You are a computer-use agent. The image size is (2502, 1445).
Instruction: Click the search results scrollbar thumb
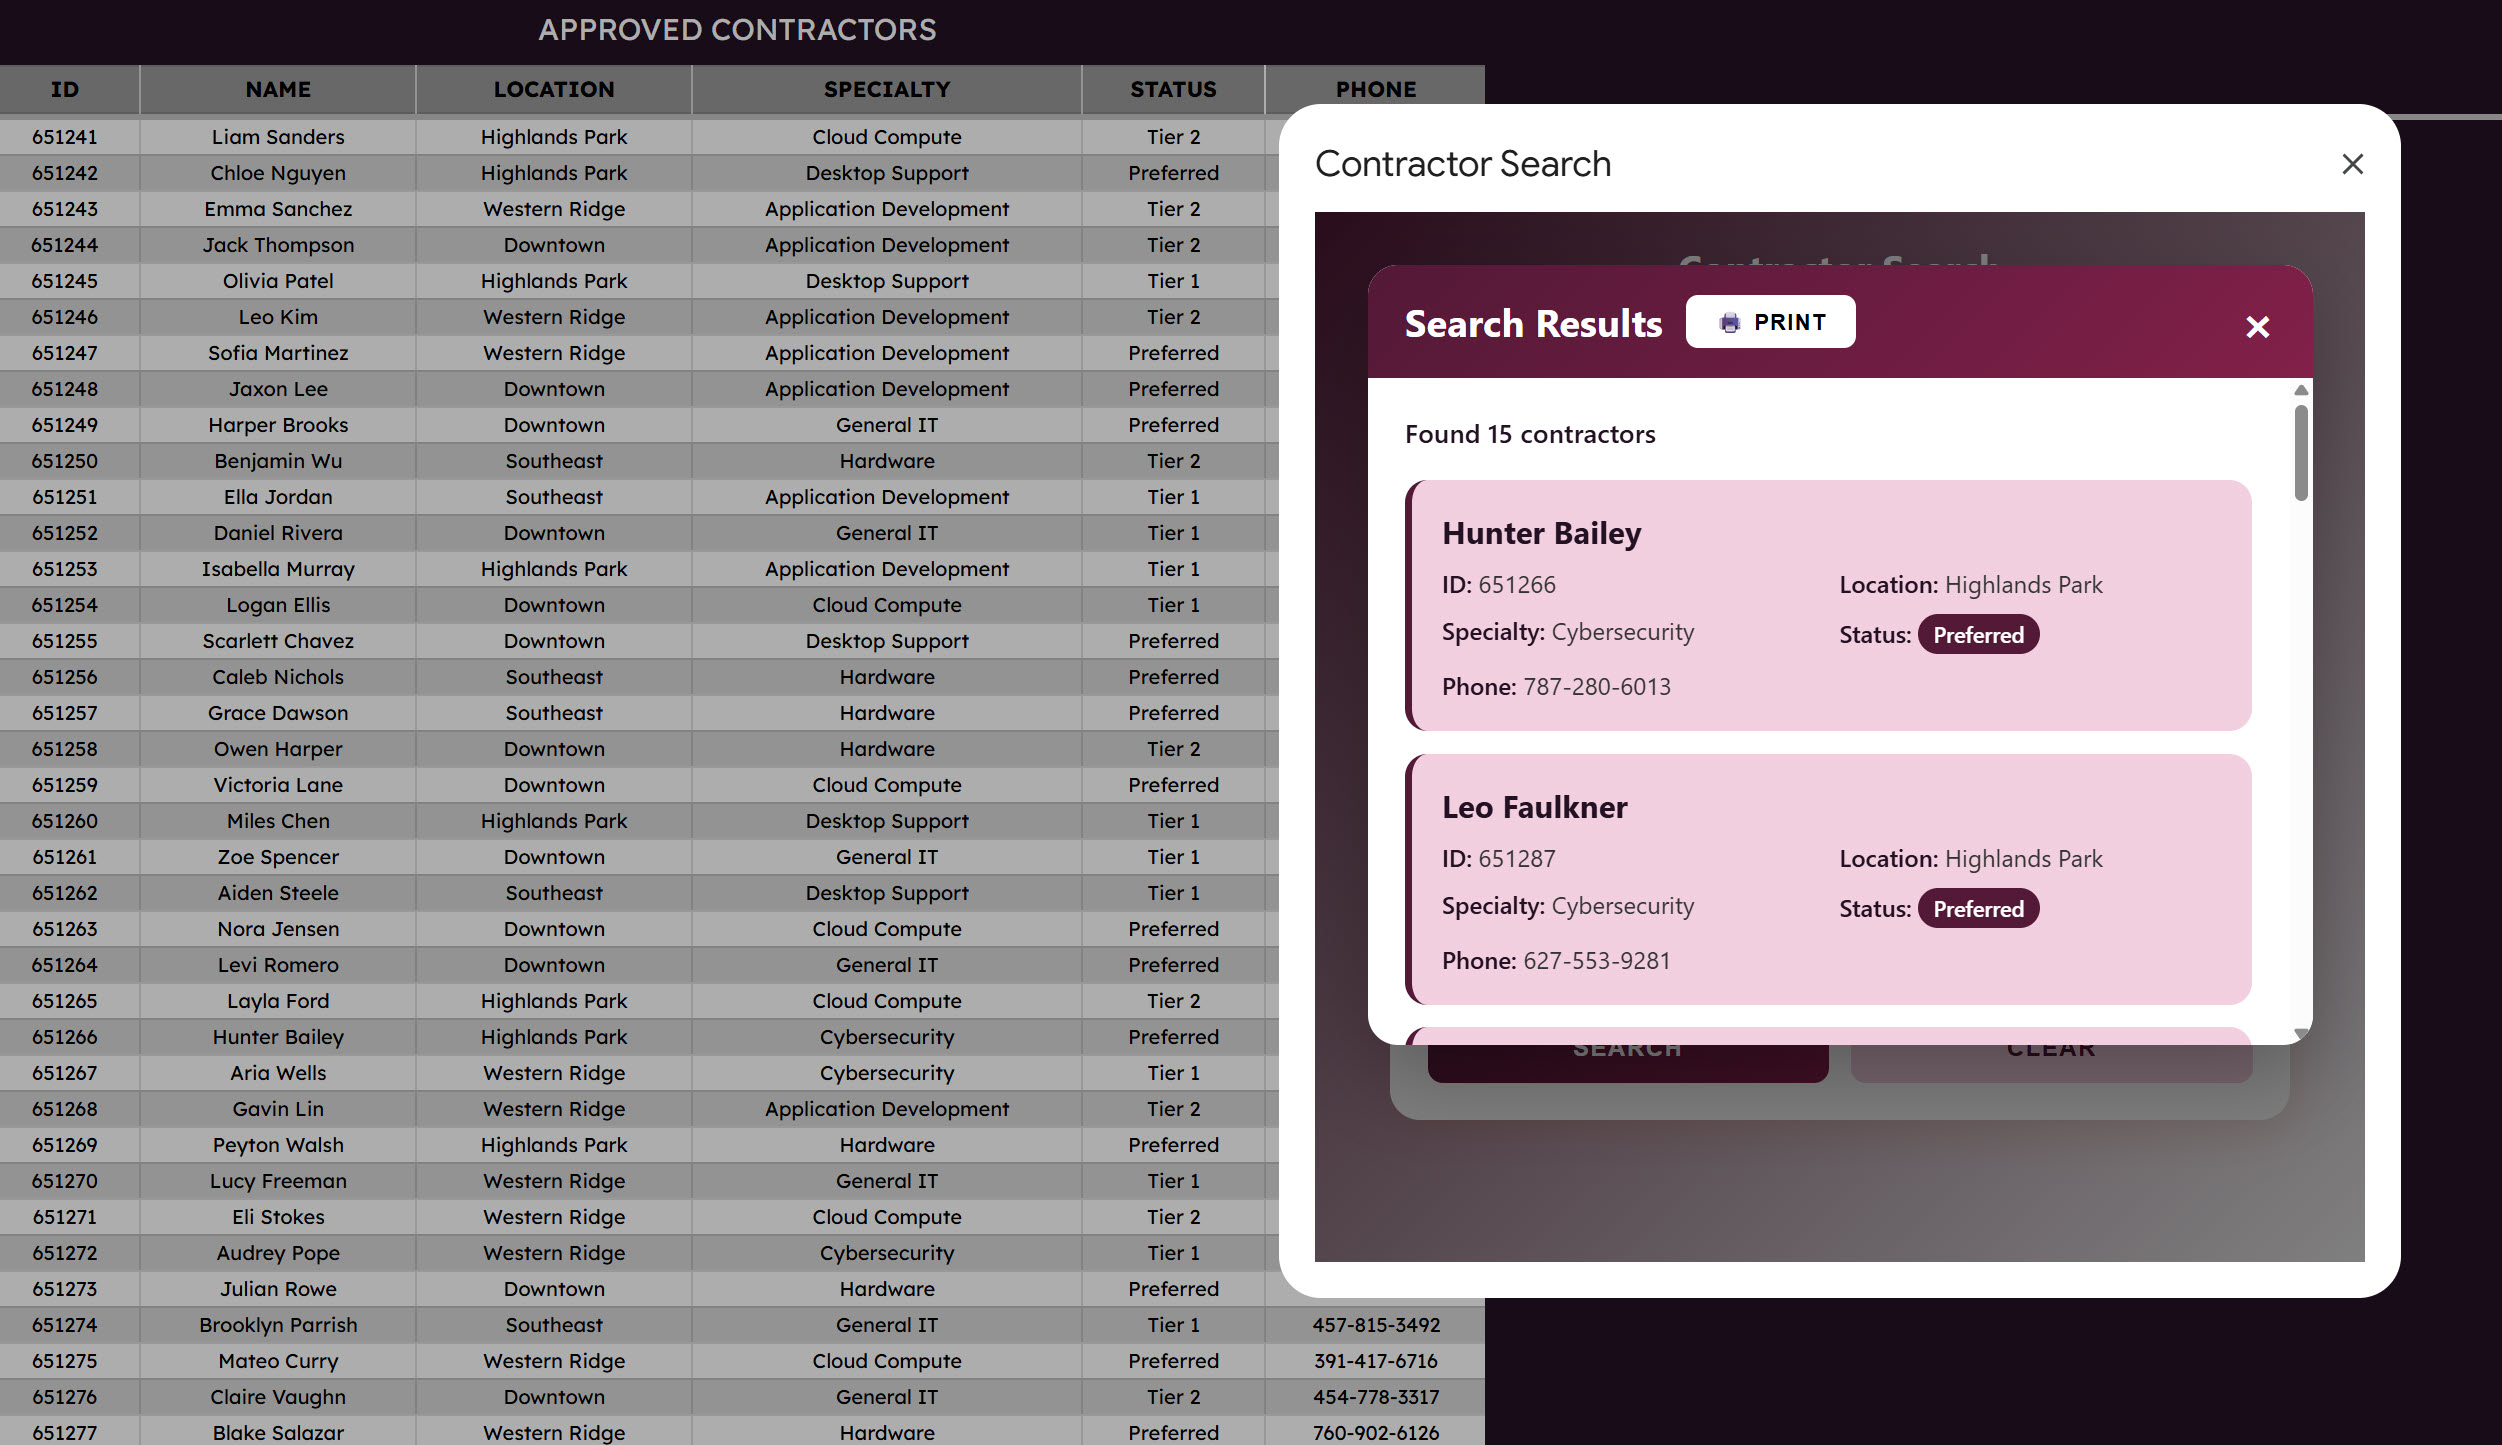pos(2301,452)
